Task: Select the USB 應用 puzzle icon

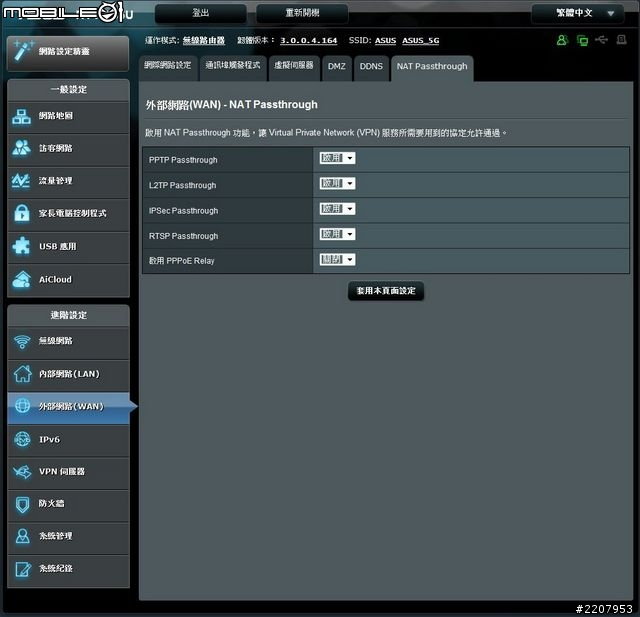Action: click(x=22, y=246)
